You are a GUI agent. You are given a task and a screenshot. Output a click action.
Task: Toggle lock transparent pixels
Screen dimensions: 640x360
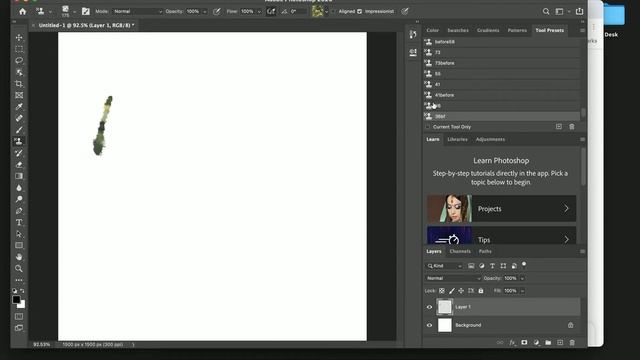tap(442, 291)
